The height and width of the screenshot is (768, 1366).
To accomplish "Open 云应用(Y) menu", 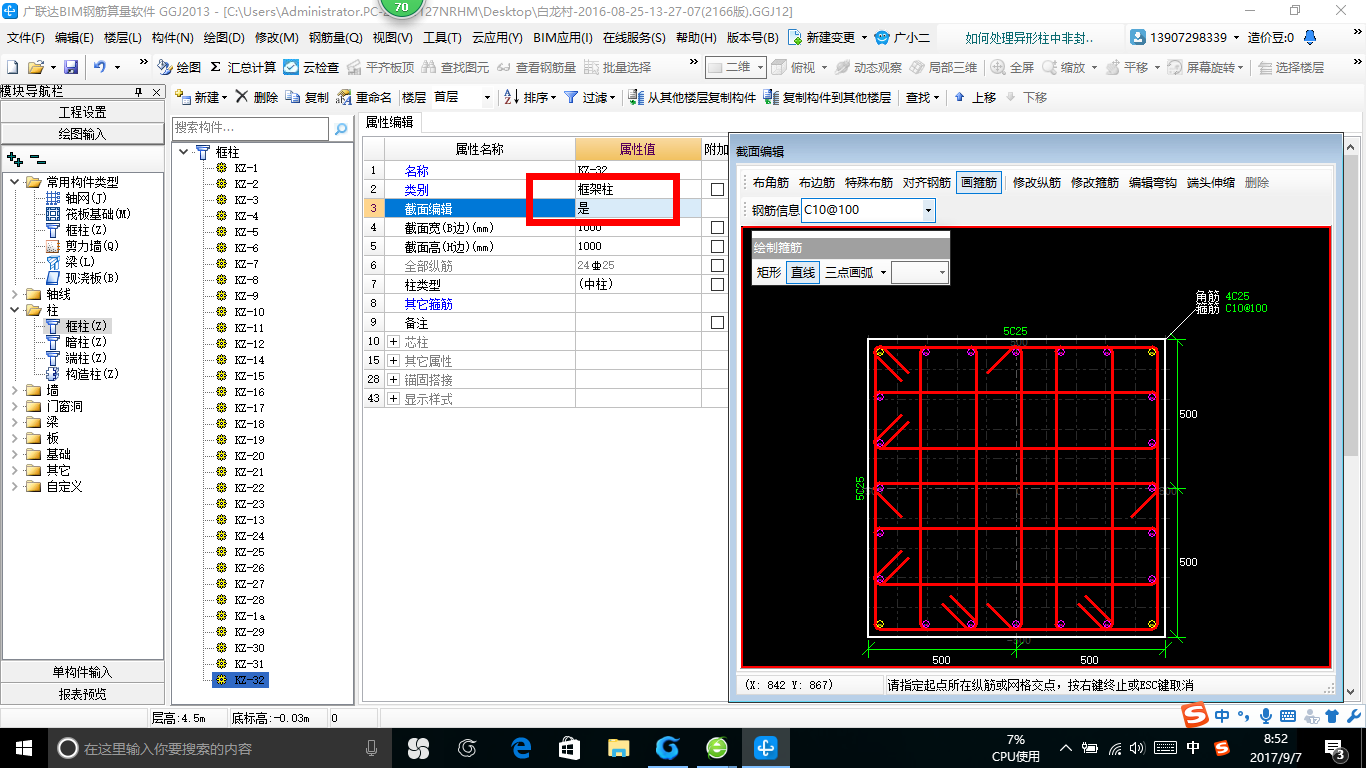I will coord(497,38).
